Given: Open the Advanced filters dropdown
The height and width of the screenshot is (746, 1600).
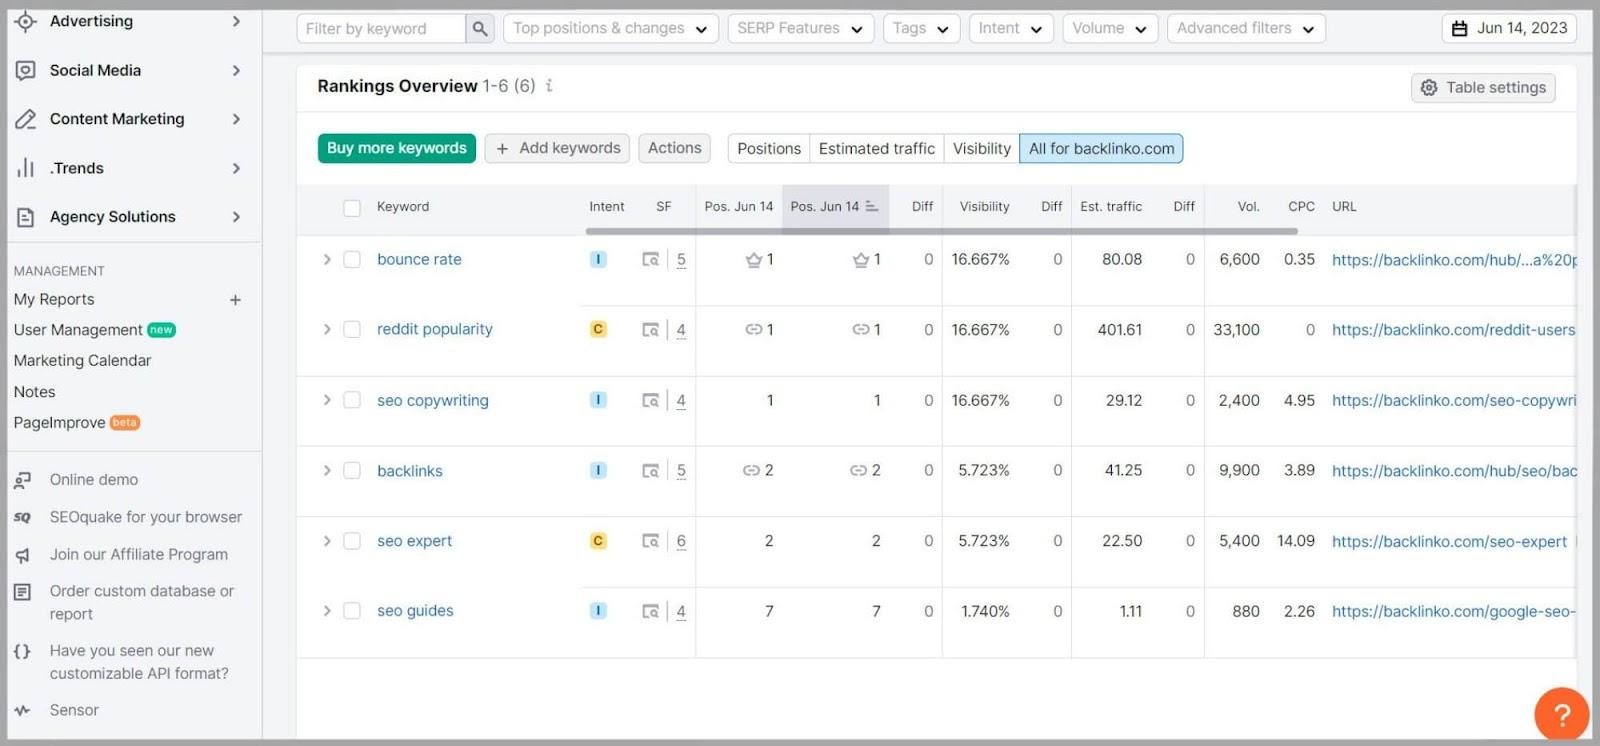Looking at the screenshot, I should pyautogui.click(x=1245, y=29).
